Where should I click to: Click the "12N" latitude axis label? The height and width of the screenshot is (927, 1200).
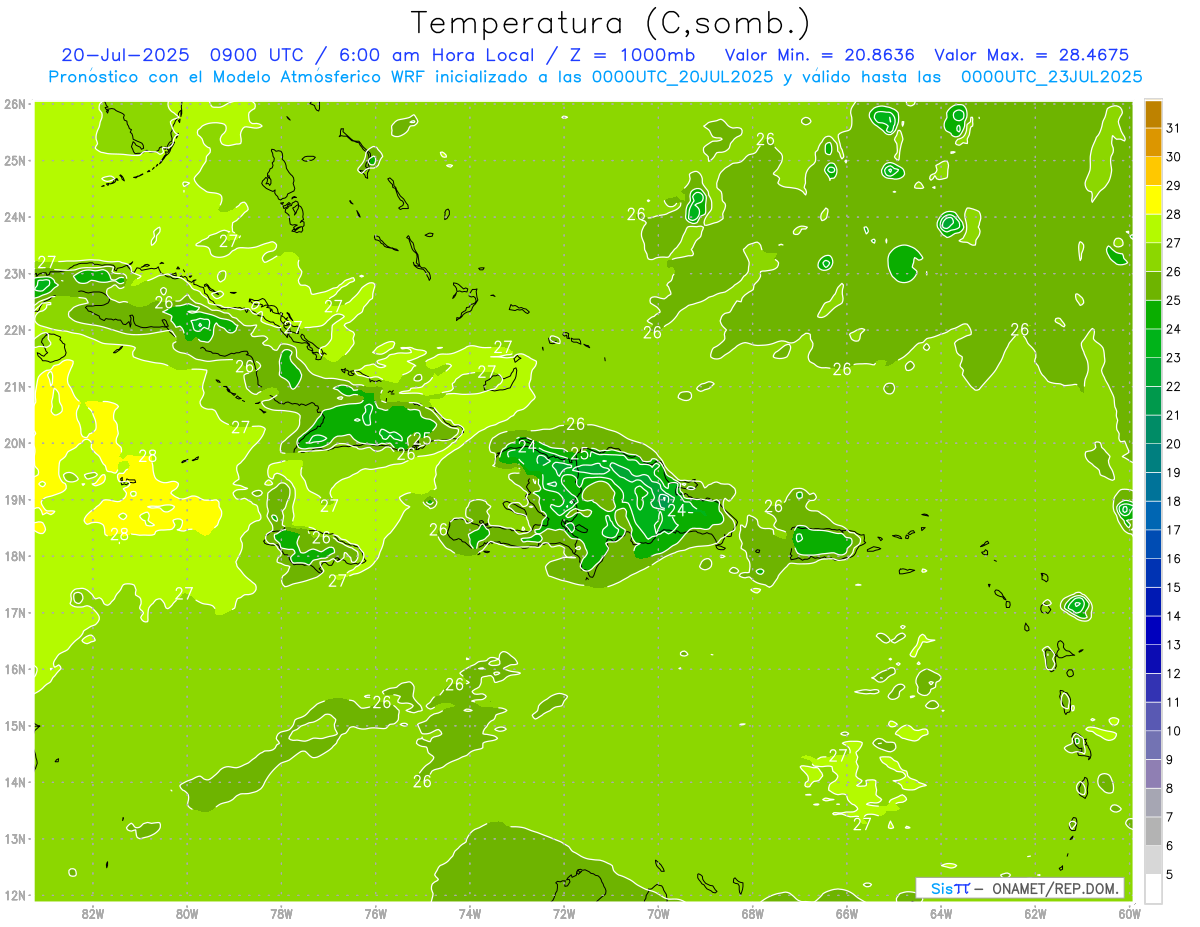15,895
